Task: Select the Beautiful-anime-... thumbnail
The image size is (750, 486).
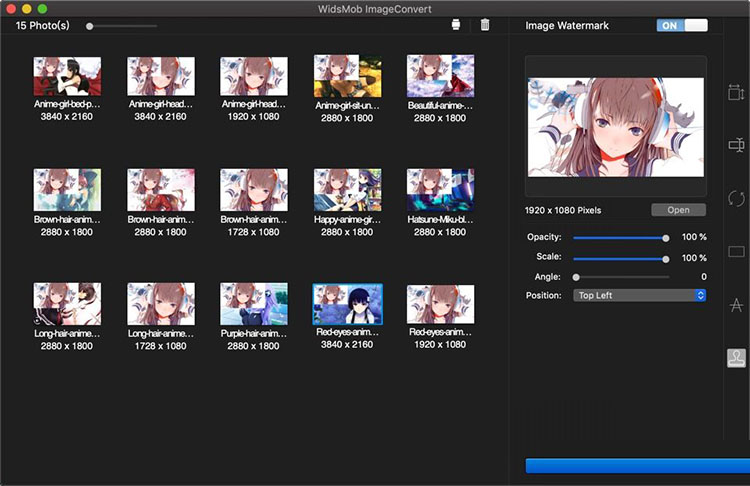Action: pyautogui.click(x=441, y=76)
